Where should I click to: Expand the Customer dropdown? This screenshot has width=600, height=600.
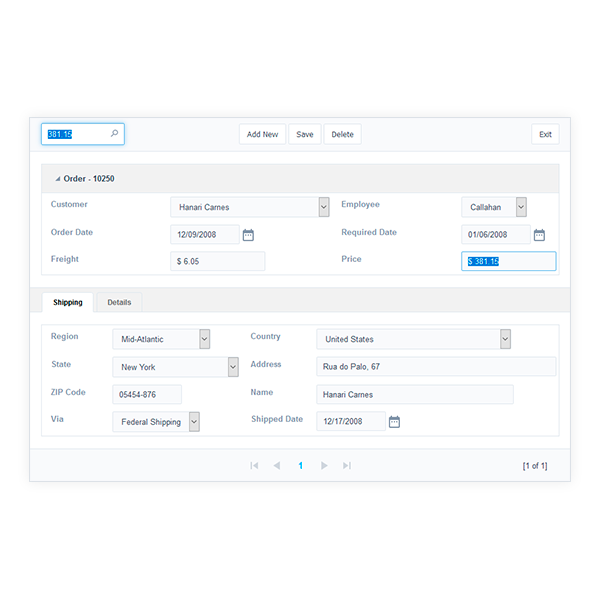(323, 207)
